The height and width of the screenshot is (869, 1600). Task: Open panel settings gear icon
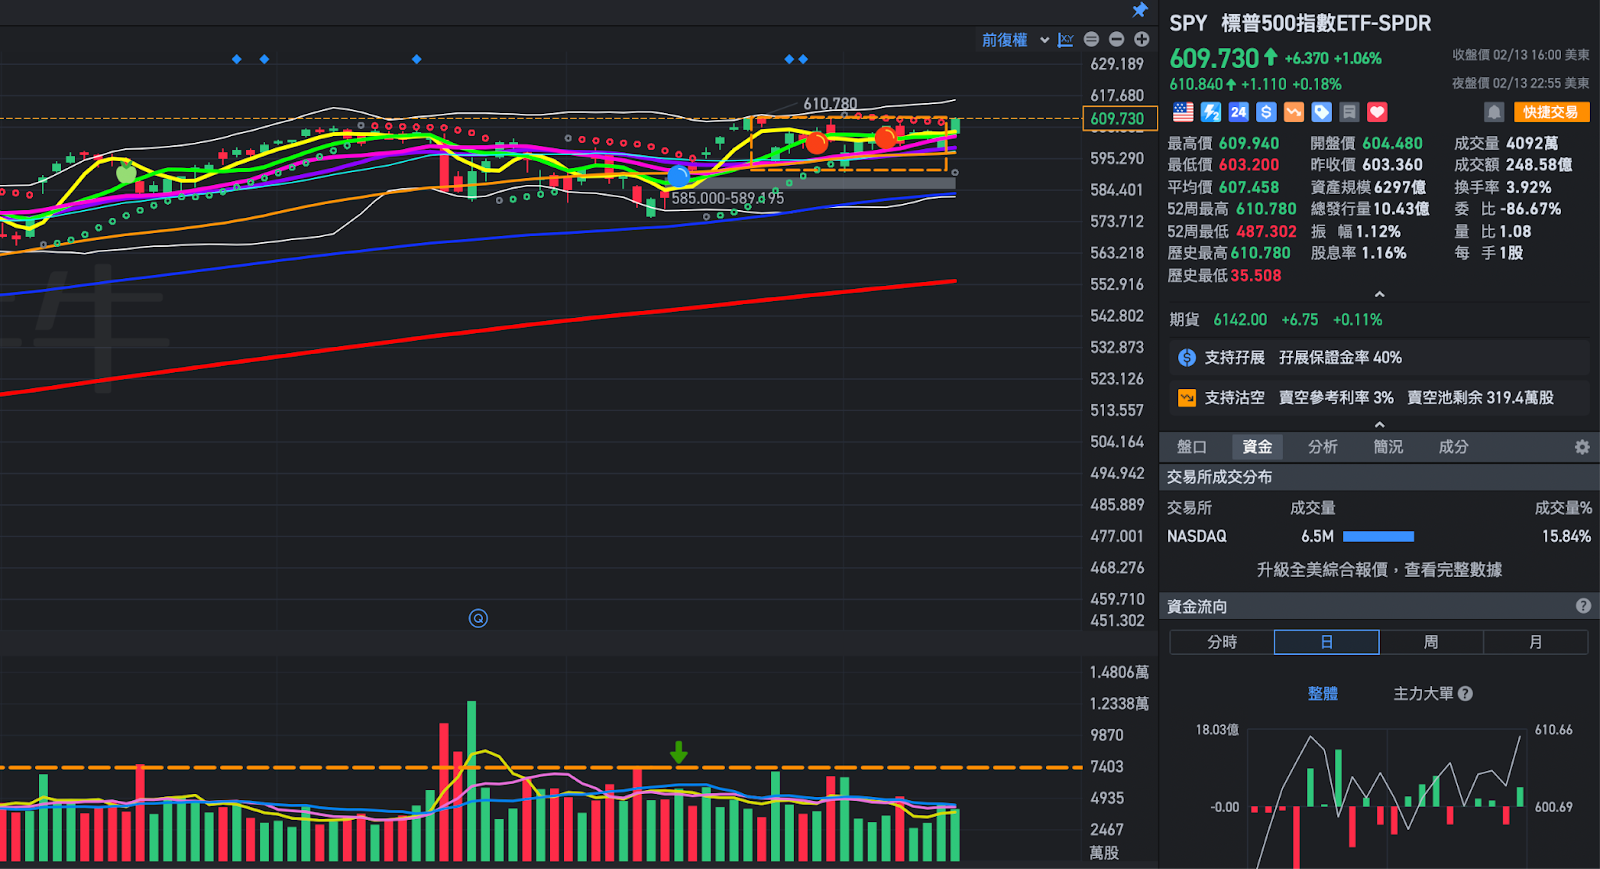[x=1582, y=447]
